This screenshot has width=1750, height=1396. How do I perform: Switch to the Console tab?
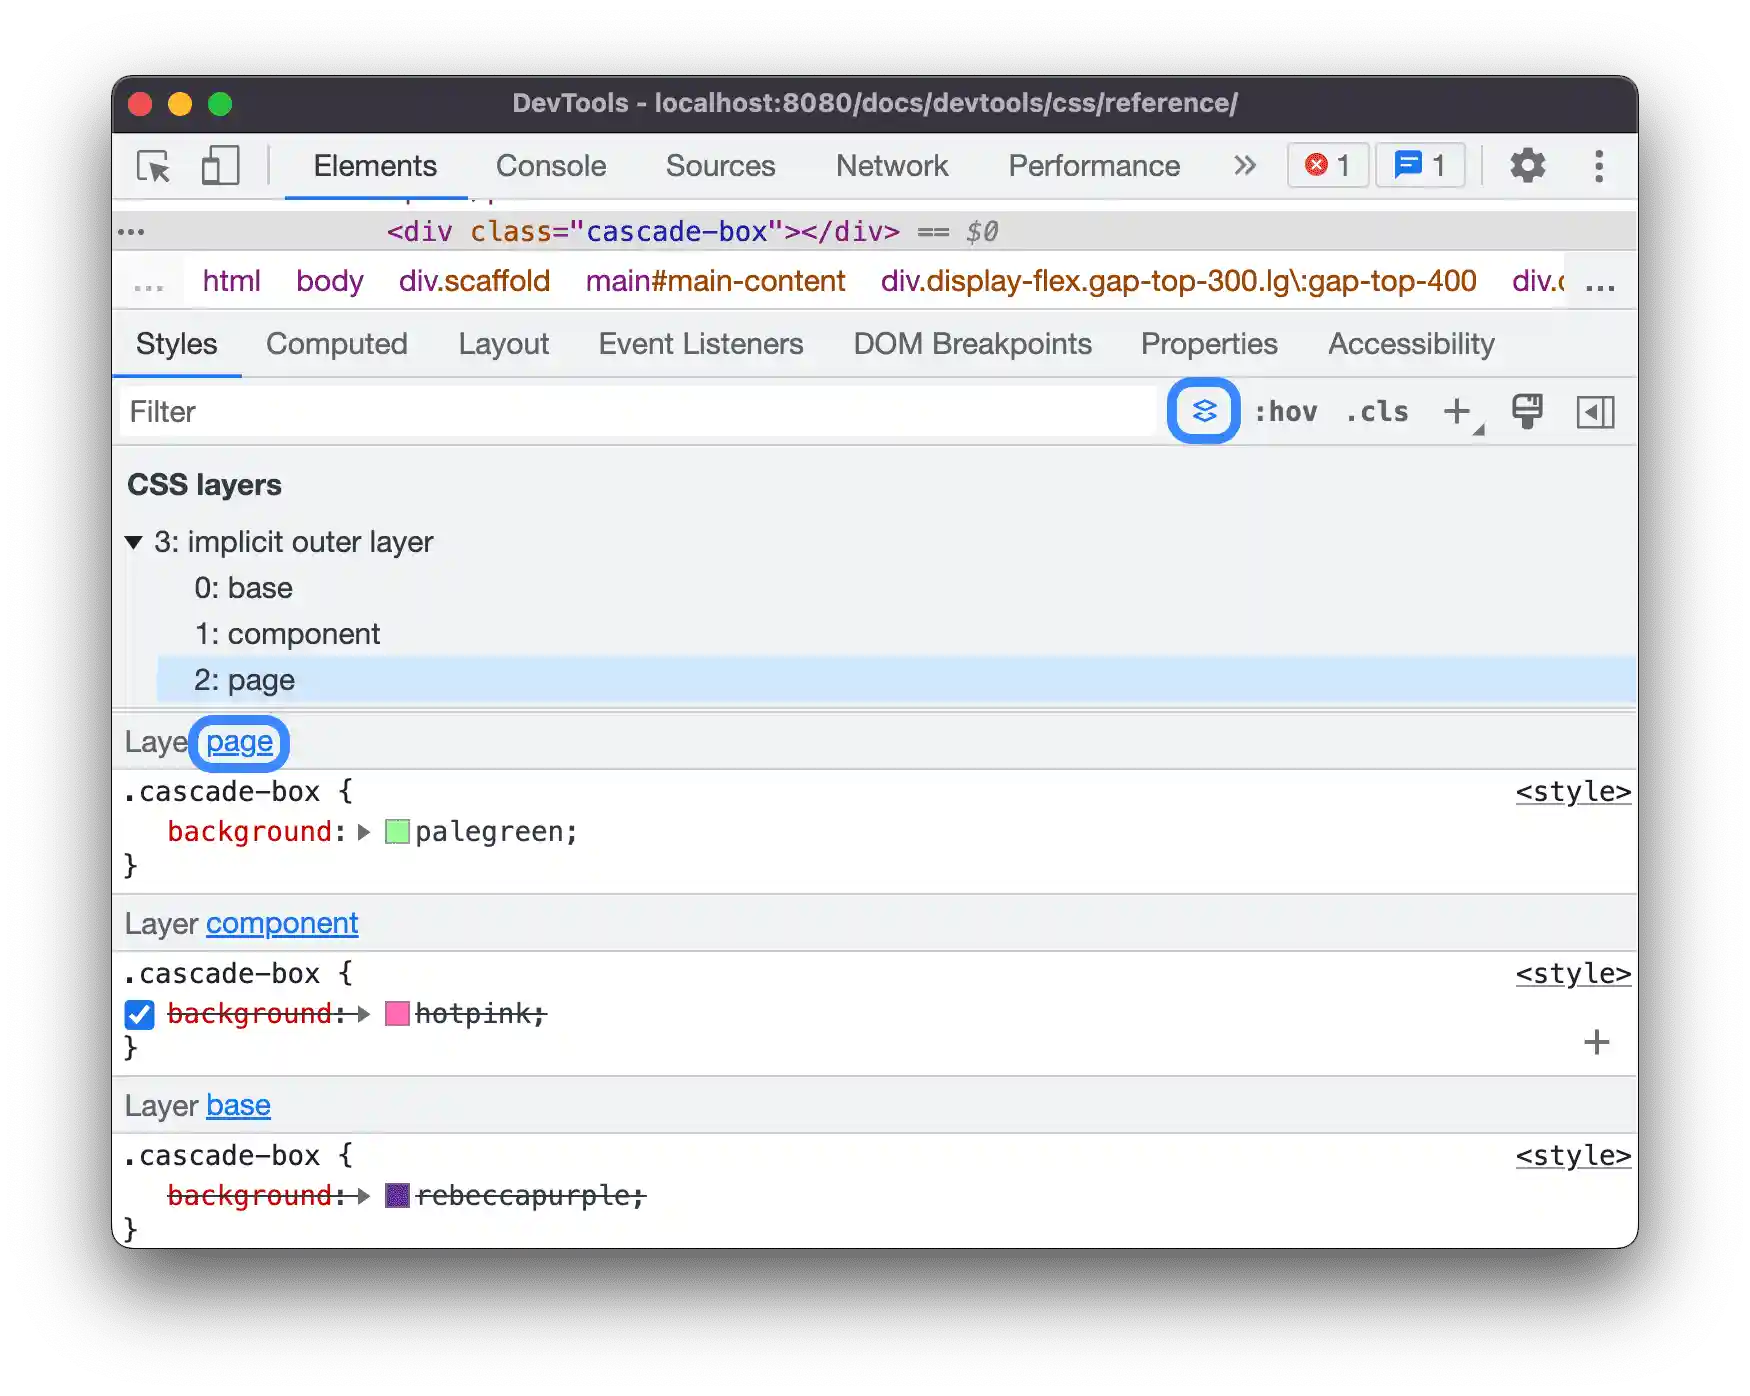point(551,166)
